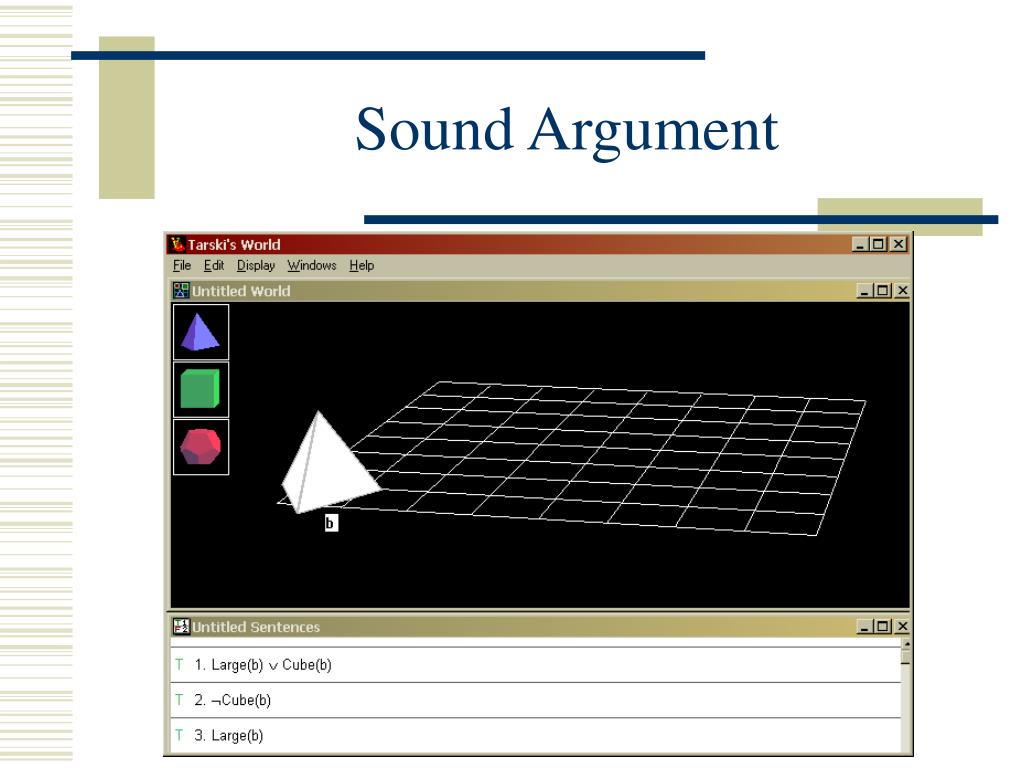Open the Windows menu

click(x=312, y=265)
